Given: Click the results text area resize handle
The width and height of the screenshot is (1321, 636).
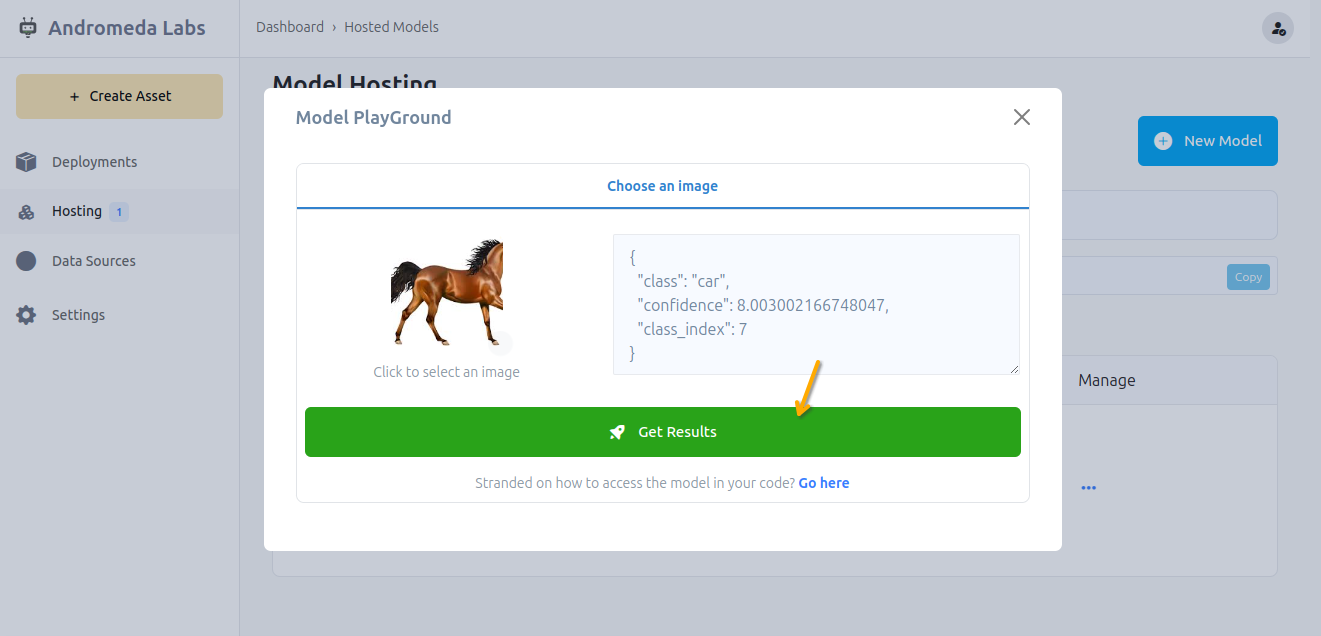Looking at the screenshot, I should [1014, 369].
